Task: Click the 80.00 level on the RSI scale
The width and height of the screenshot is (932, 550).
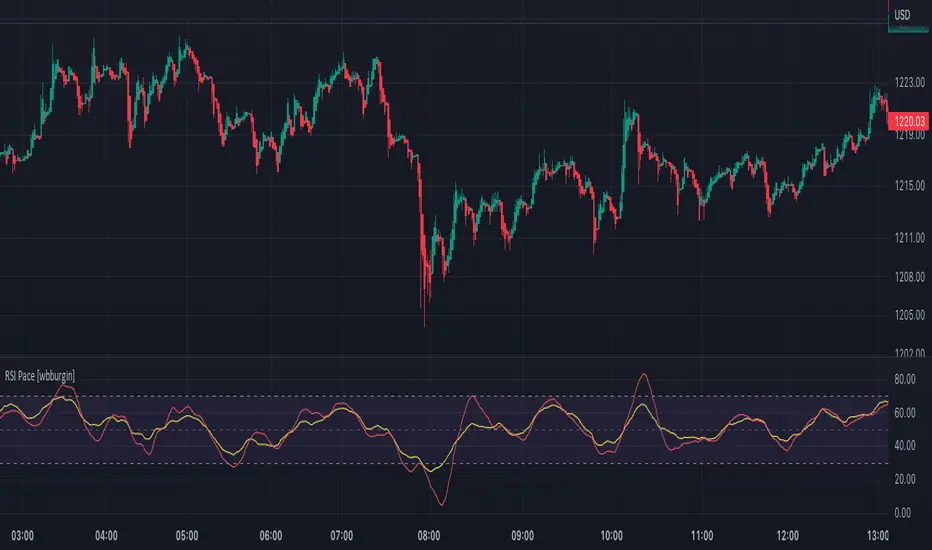Action: pos(907,380)
